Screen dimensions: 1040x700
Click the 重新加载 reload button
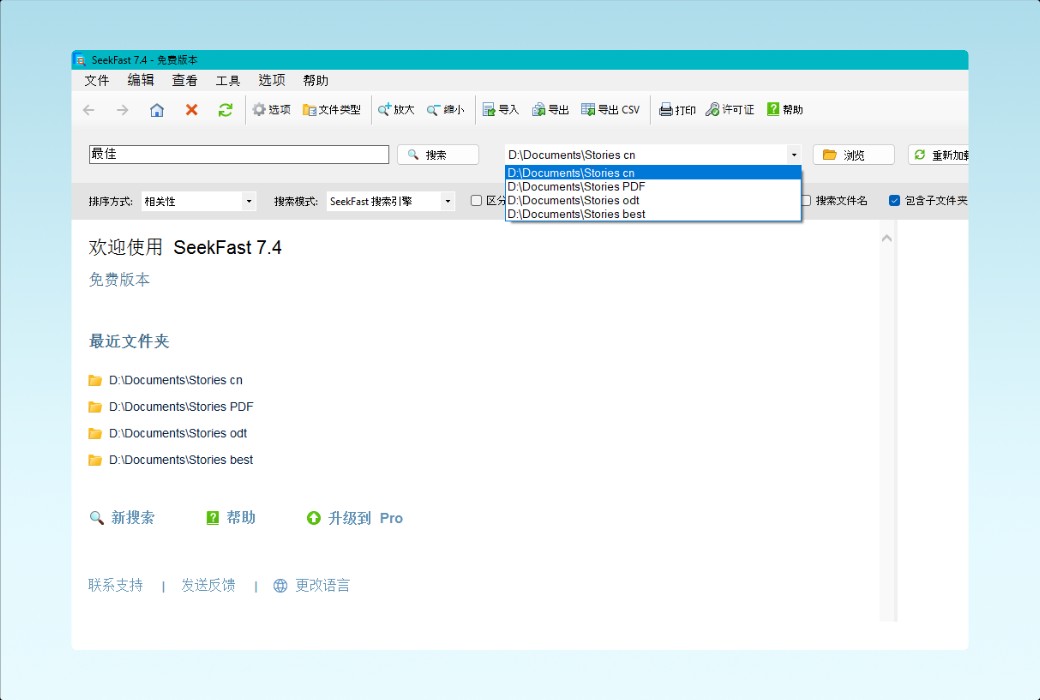[939, 155]
